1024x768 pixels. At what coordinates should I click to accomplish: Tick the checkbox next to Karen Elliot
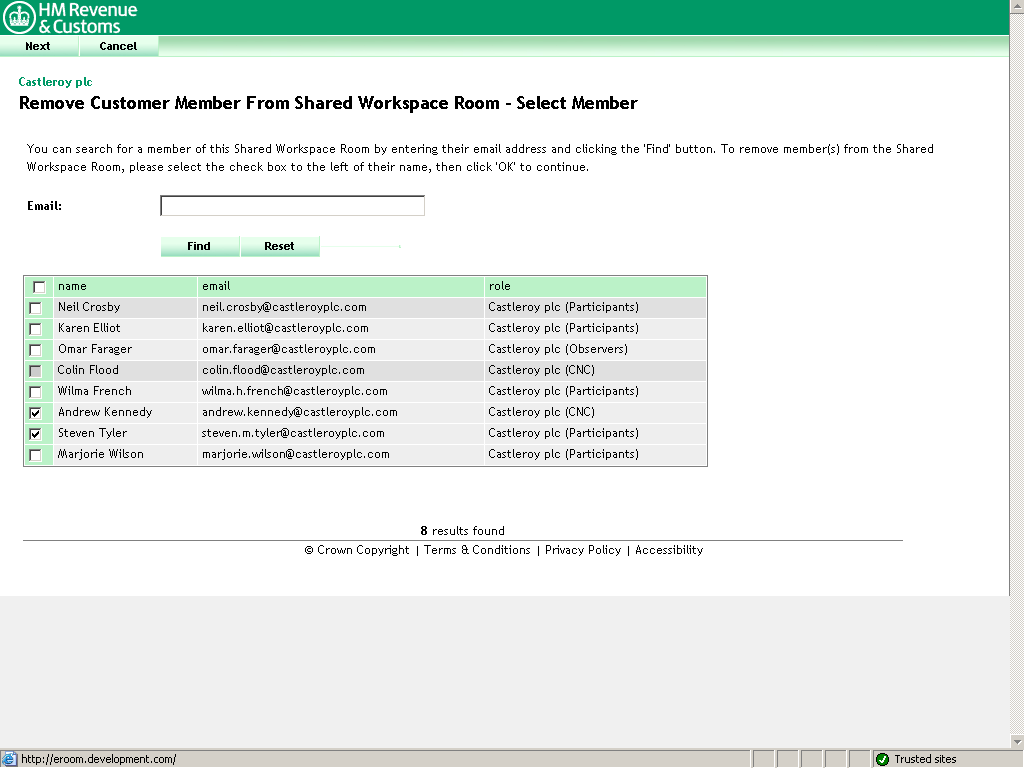pyautogui.click(x=36, y=329)
